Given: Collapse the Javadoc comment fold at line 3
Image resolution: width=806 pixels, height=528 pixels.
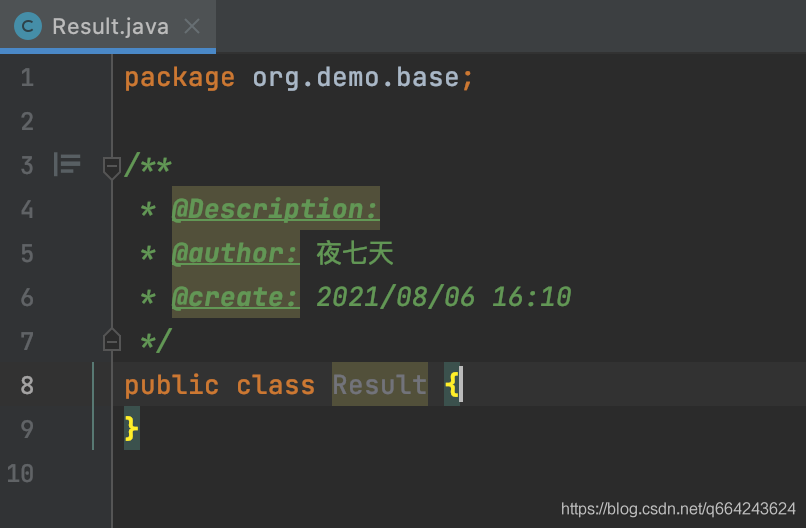Looking at the screenshot, I should 112,167.
